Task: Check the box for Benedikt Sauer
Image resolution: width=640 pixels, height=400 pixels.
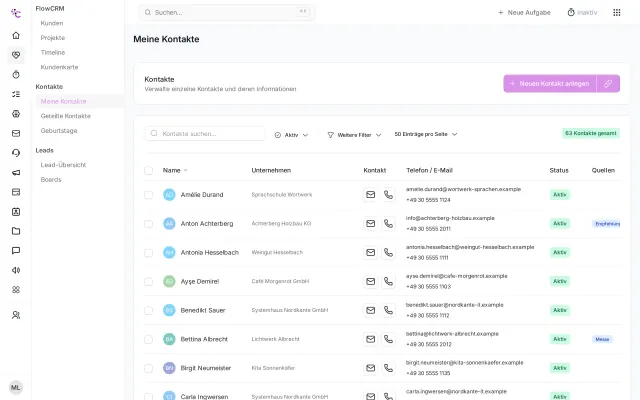Action: click(x=149, y=311)
